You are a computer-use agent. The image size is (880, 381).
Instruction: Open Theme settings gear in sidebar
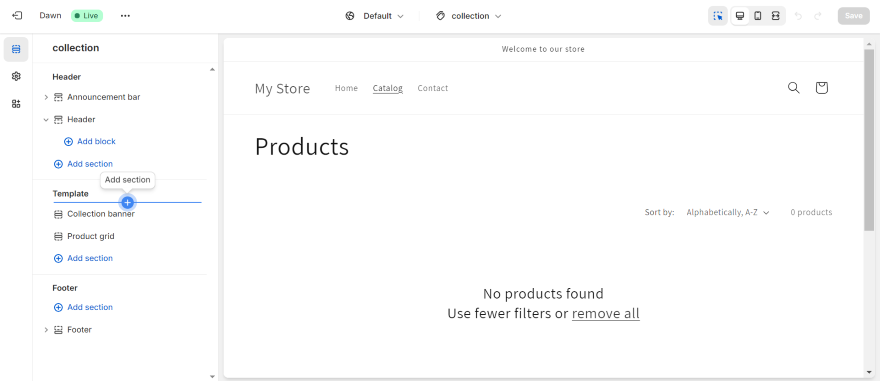tap(16, 76)
